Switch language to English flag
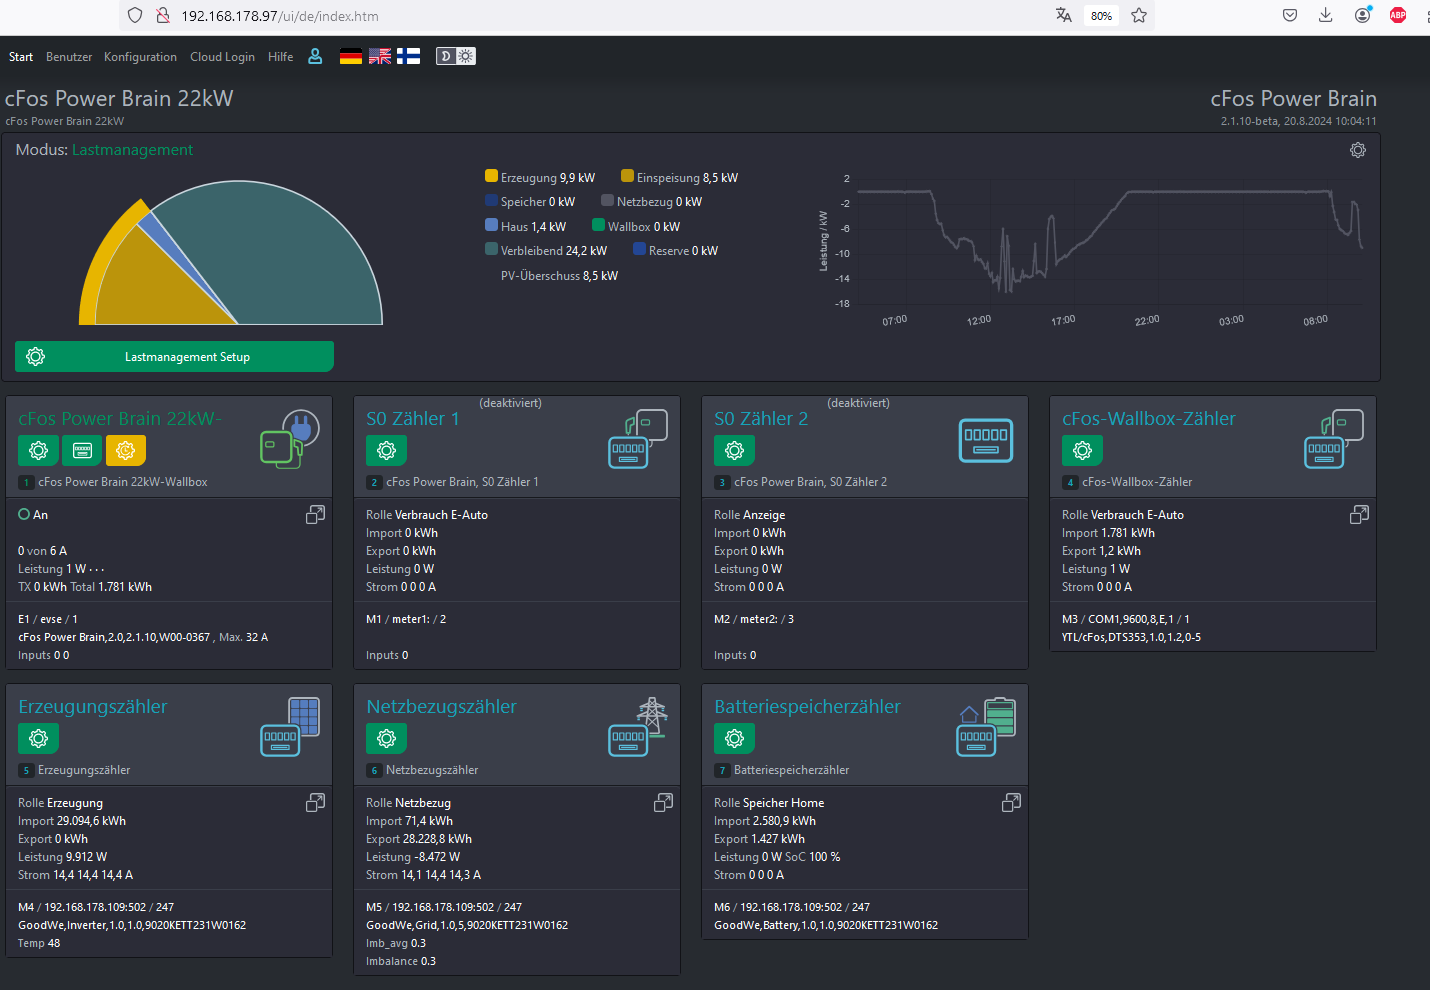Screen dimensions: 1430x990 pos(380,56)
